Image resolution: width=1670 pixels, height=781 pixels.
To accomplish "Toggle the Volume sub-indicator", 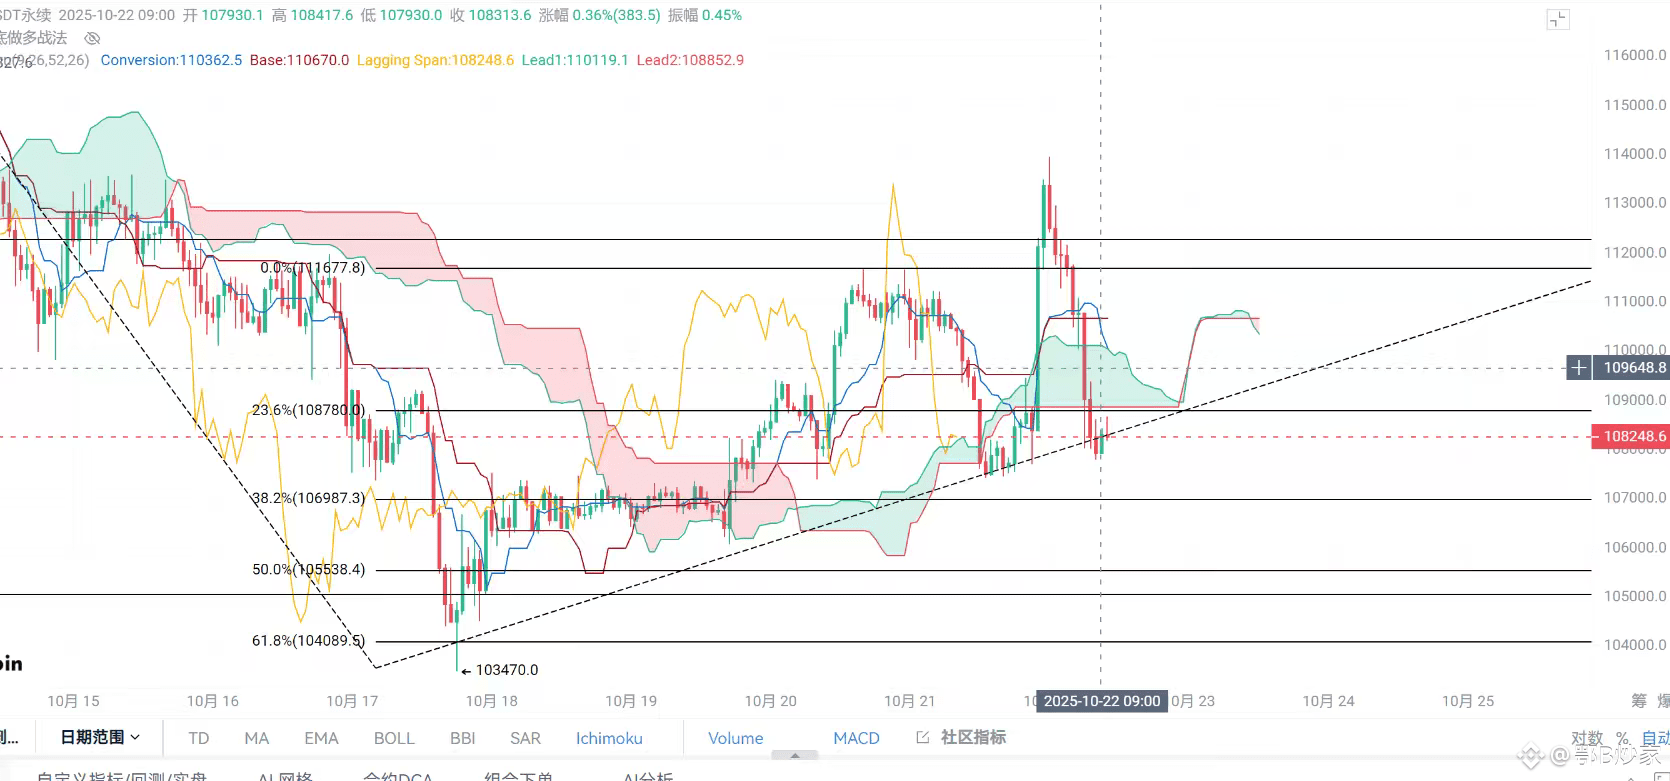I will pyautogui.click(x=736, y=738).
